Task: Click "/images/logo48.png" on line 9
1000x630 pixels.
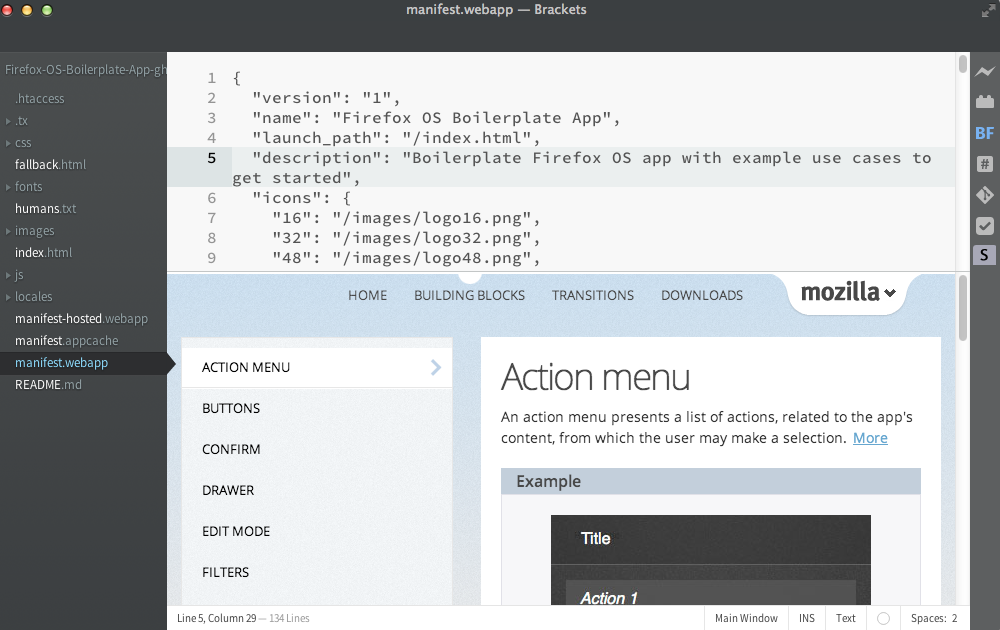Action: 432,258
